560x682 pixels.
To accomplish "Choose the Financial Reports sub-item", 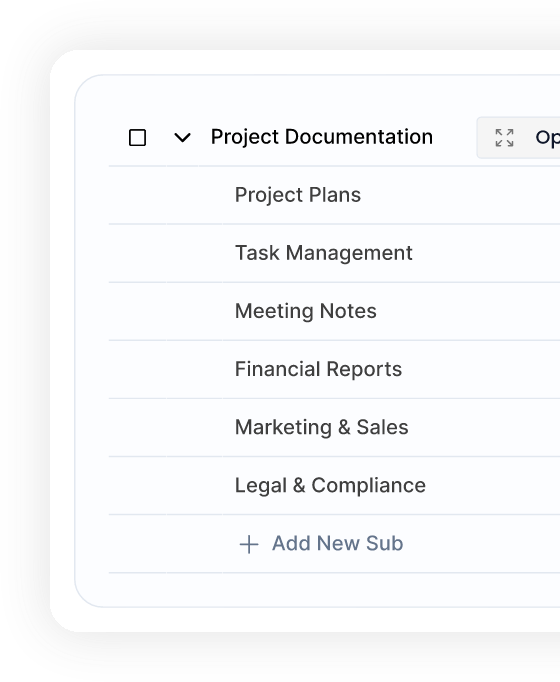I will tap(318, 369).
